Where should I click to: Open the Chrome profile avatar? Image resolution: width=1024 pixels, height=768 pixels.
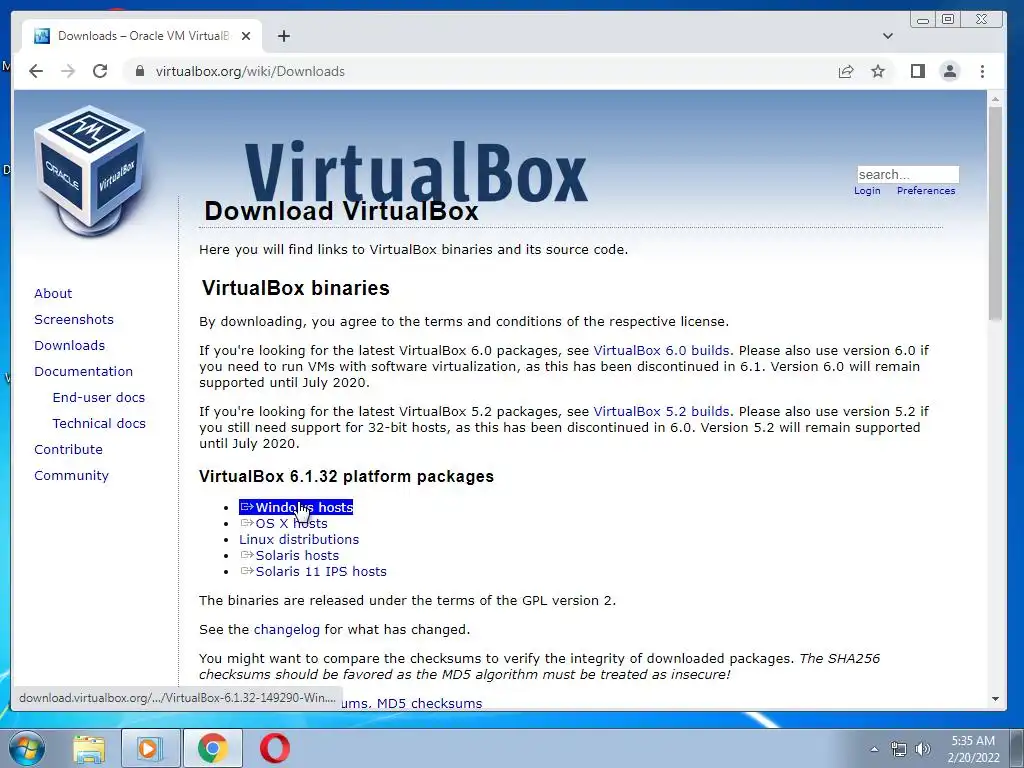950,71
